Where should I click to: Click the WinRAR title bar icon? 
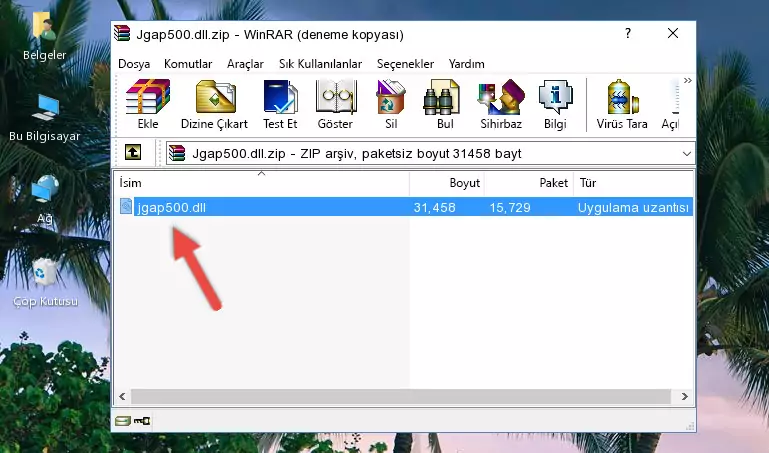coord(122,34)
